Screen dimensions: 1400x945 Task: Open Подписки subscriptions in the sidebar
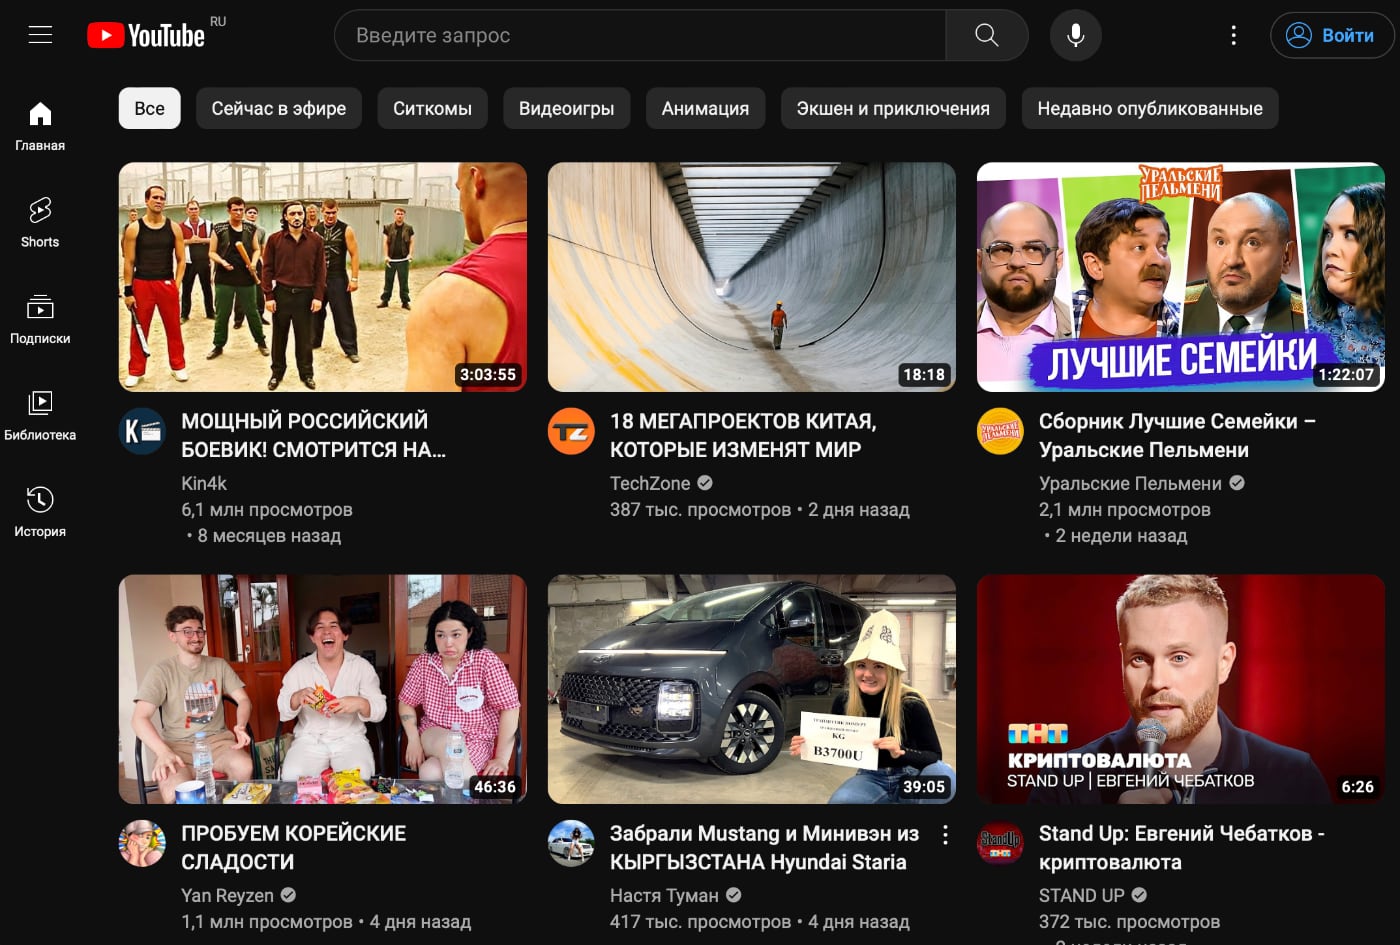40,320
